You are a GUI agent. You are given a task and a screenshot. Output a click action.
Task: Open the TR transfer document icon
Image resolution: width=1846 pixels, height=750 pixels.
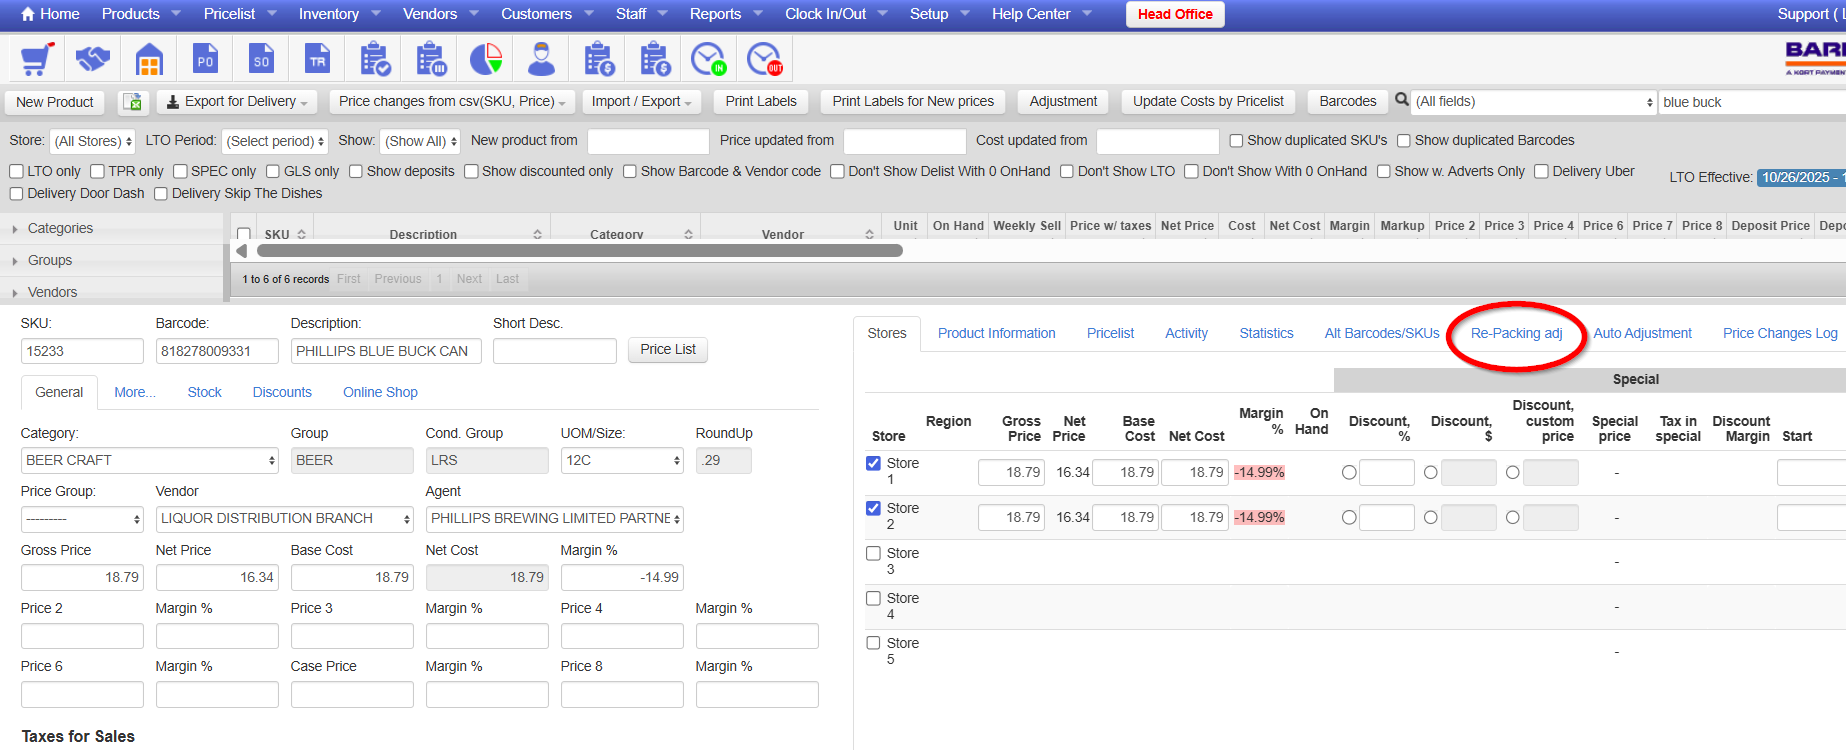317,60
